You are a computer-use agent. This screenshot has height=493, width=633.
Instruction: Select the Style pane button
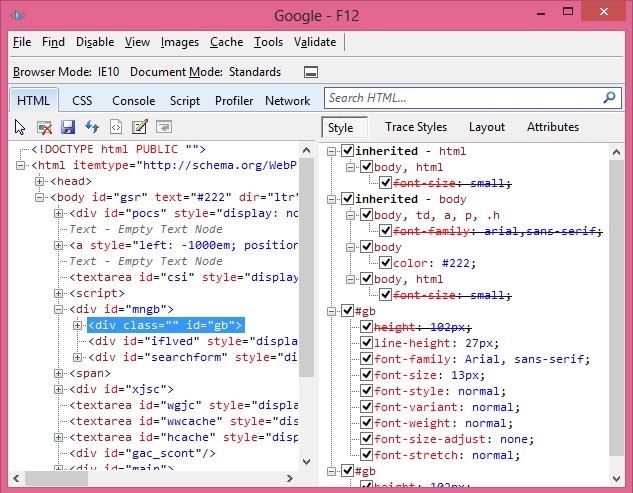point(344,128)
